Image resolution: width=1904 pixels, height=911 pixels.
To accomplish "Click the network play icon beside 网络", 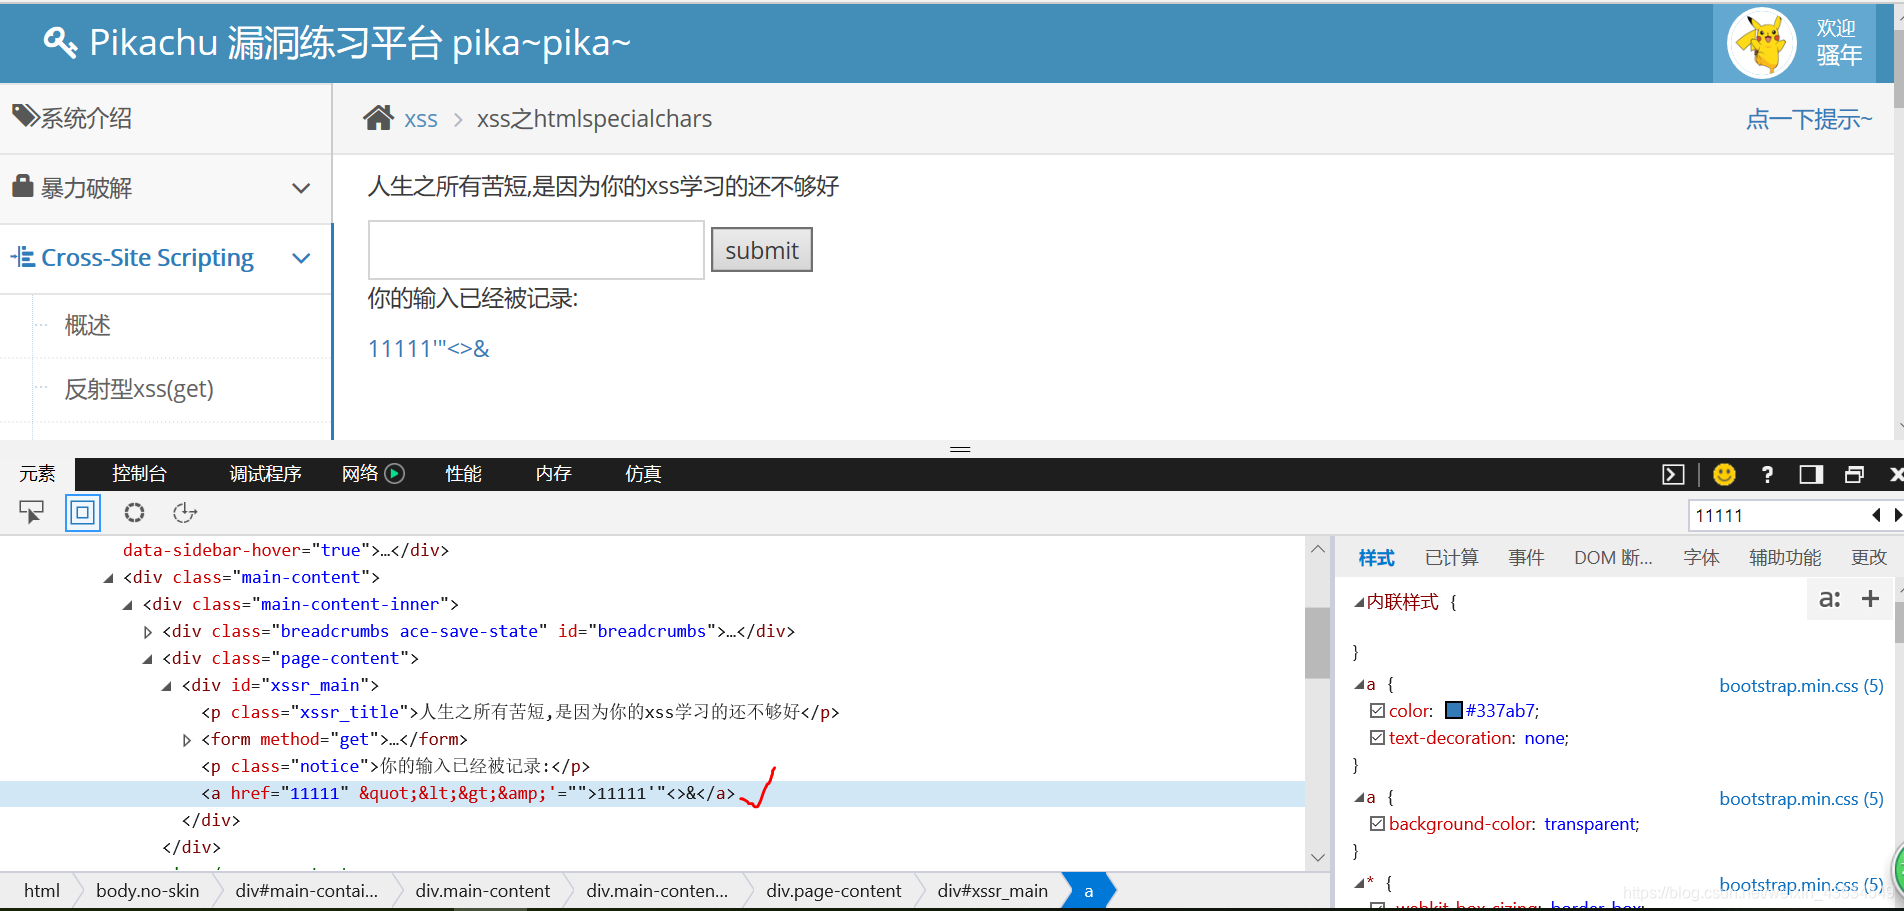I will pyautogui.click(x=395, y=474).
